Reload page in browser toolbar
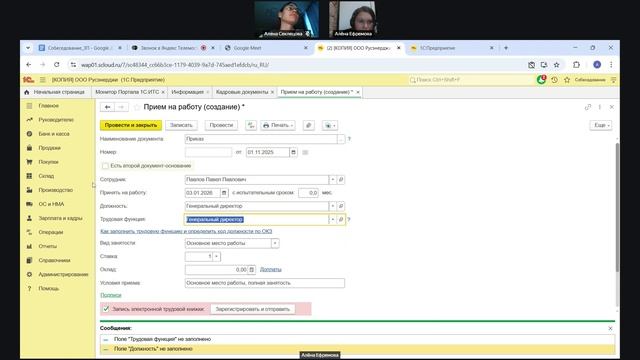The width and height of the screenshot is (640, 360). (57, 64)
